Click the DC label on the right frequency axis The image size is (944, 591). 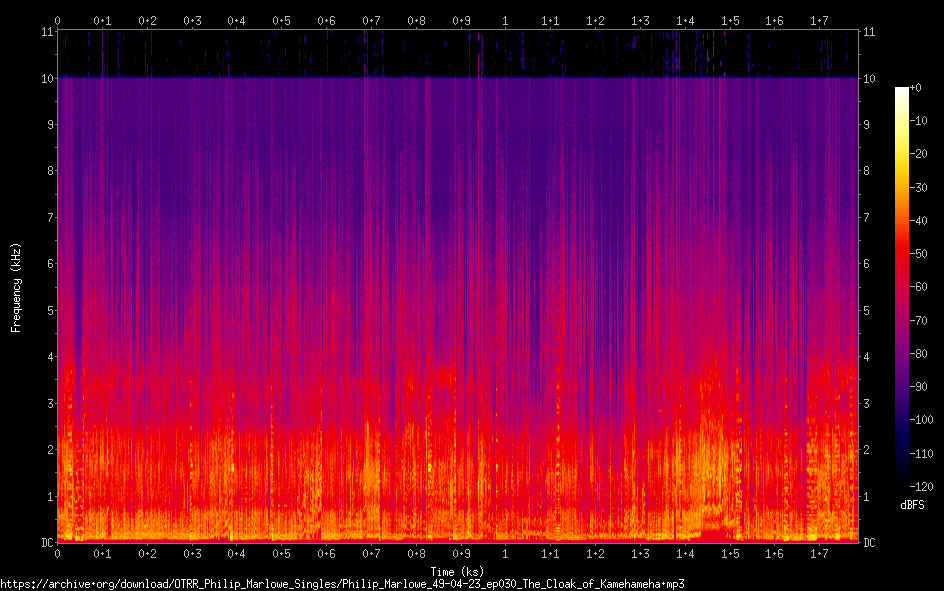tap(870, 543)
